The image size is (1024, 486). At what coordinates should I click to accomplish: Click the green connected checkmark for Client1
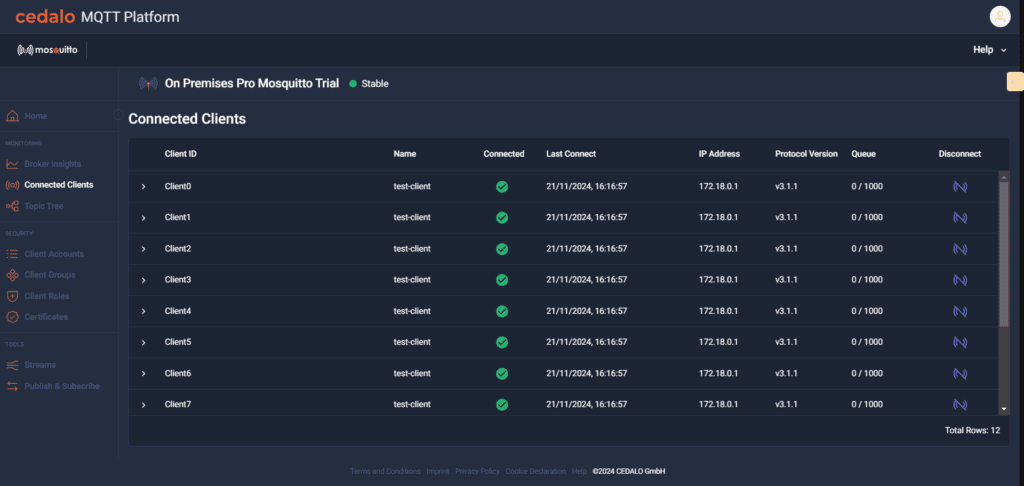coord(502,218)
